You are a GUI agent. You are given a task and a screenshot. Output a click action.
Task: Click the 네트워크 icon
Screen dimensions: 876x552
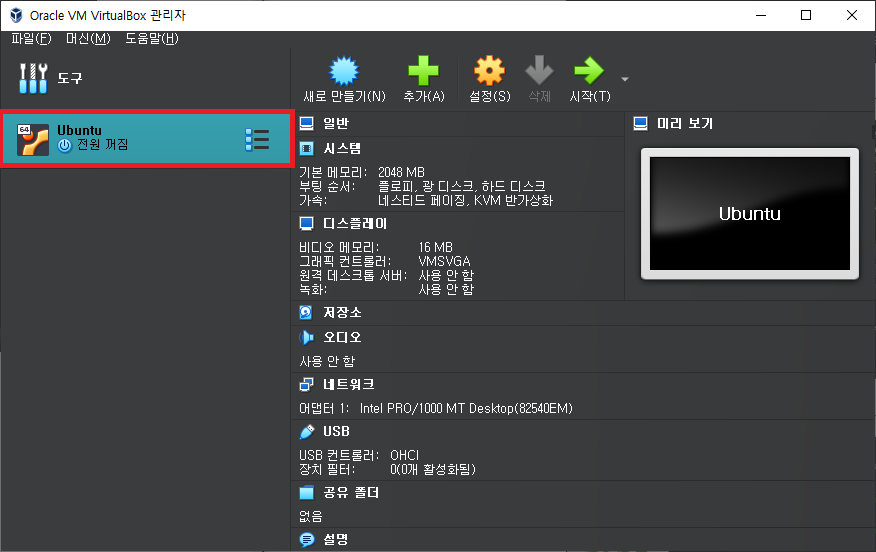coord(306,384)
